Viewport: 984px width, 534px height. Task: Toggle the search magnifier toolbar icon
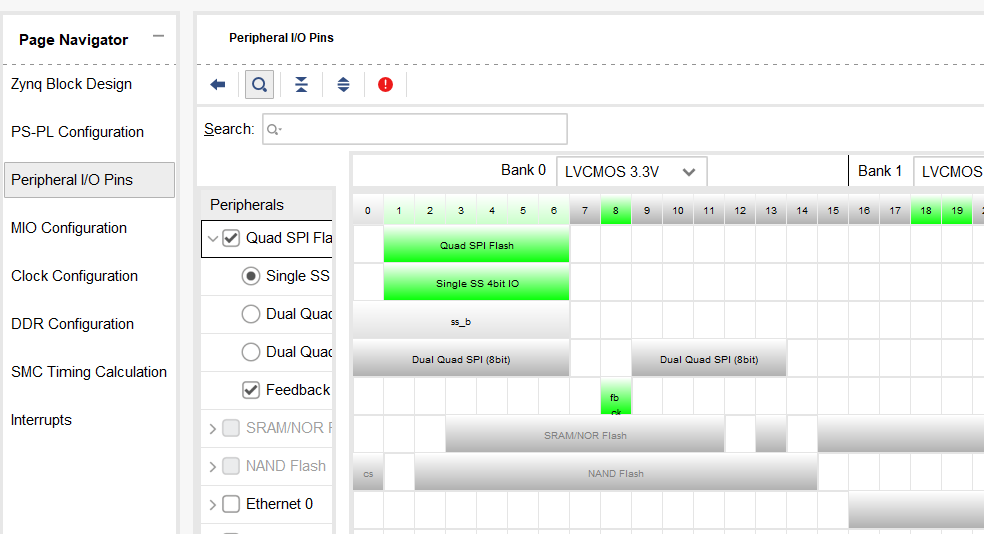click(259, 85)
